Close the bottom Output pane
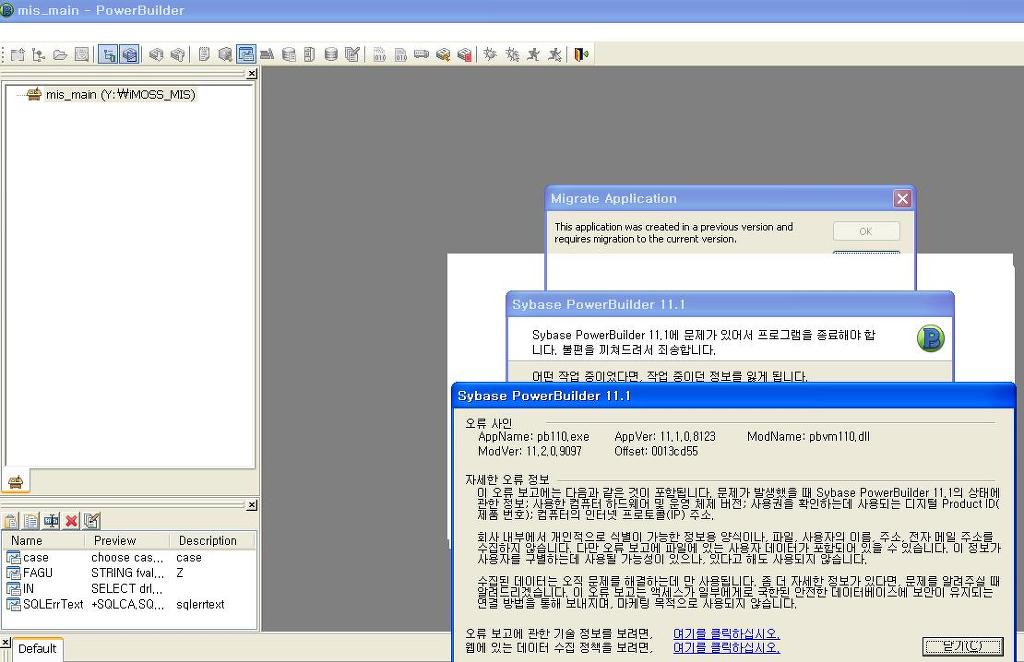Viewport: 1024px width, 662px height. [5, 642]
